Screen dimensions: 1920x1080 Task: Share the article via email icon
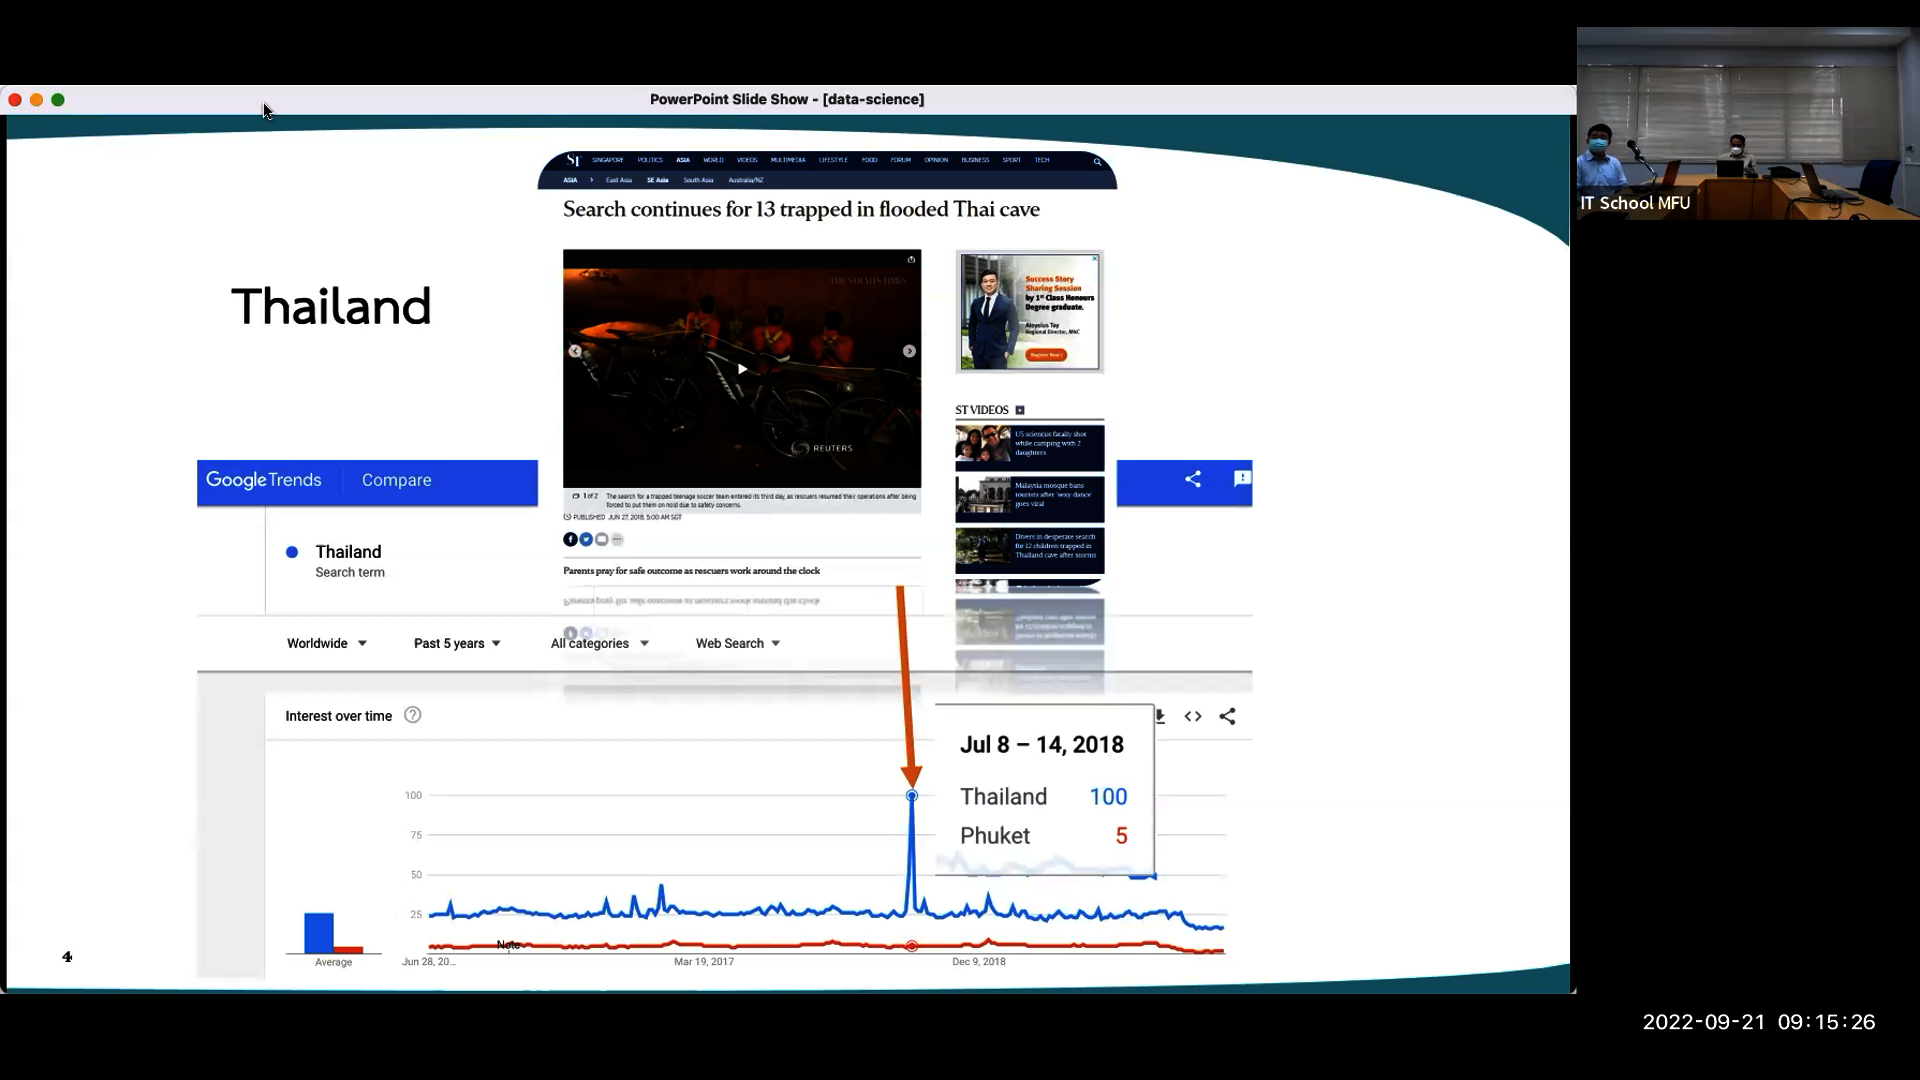tap(602, 539)
